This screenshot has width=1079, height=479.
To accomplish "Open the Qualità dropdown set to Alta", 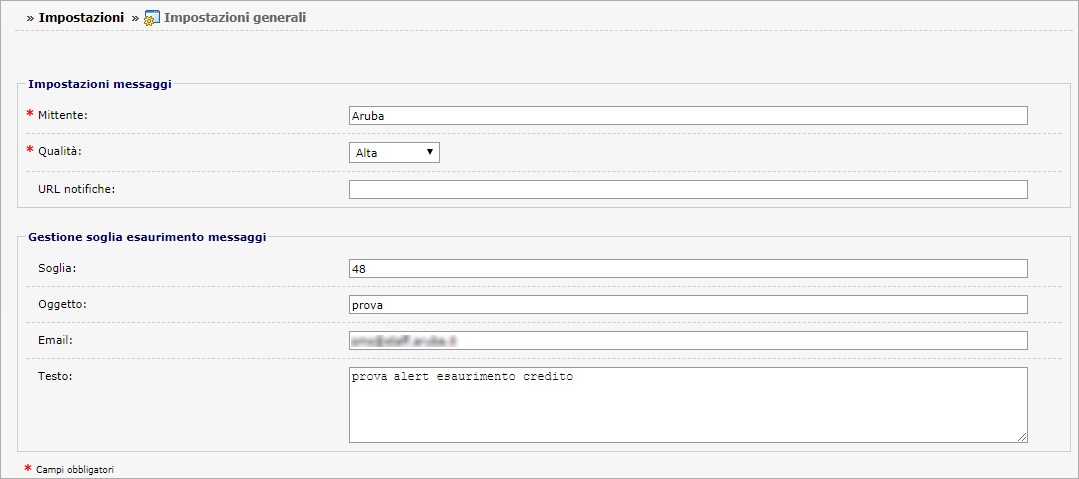I will coord(394,152).
